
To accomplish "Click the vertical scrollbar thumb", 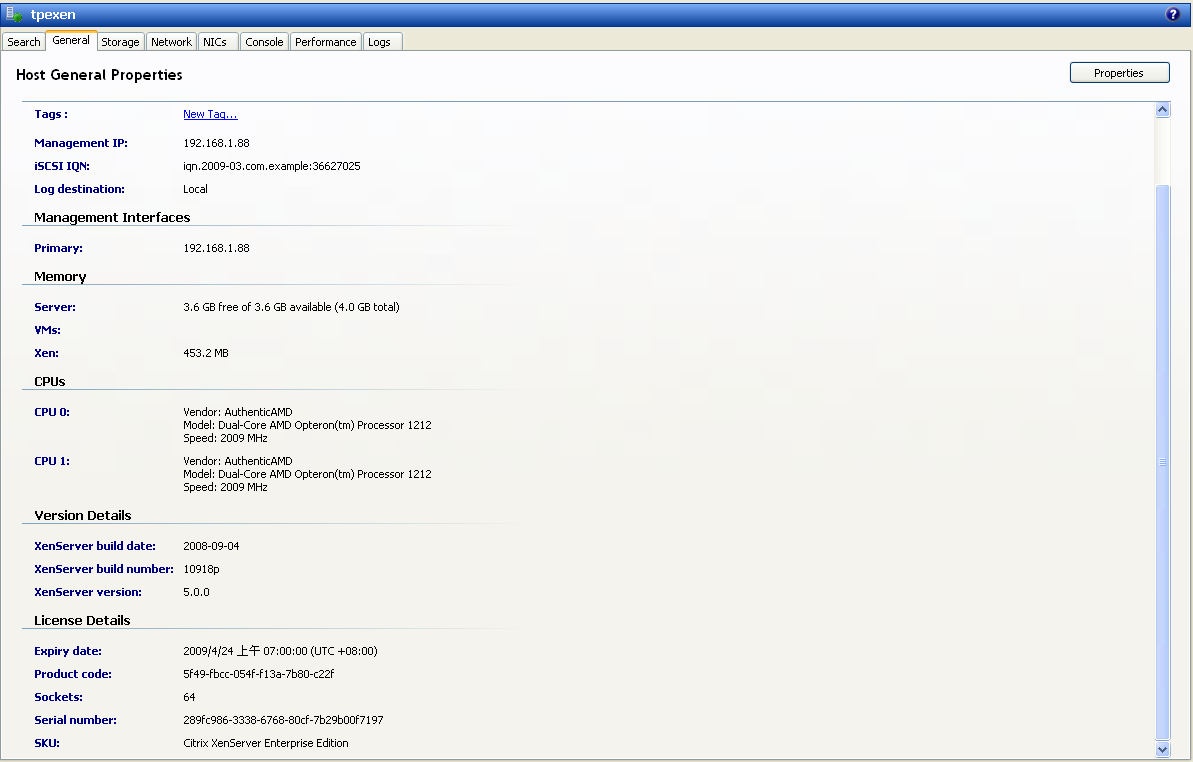I will pyautogui.click(x=1162, y=462).
